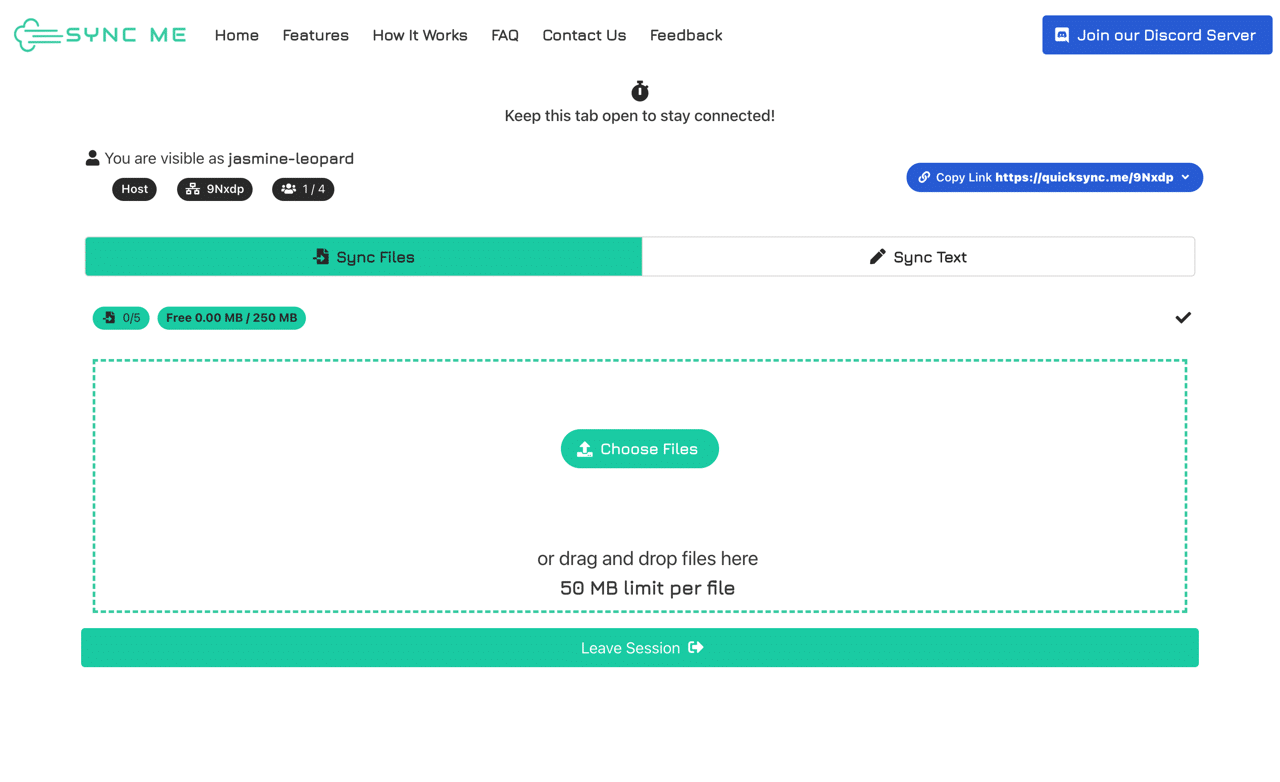Click the stopwatch connection icon
This screenshot has width=1280, height=782.
639,90
